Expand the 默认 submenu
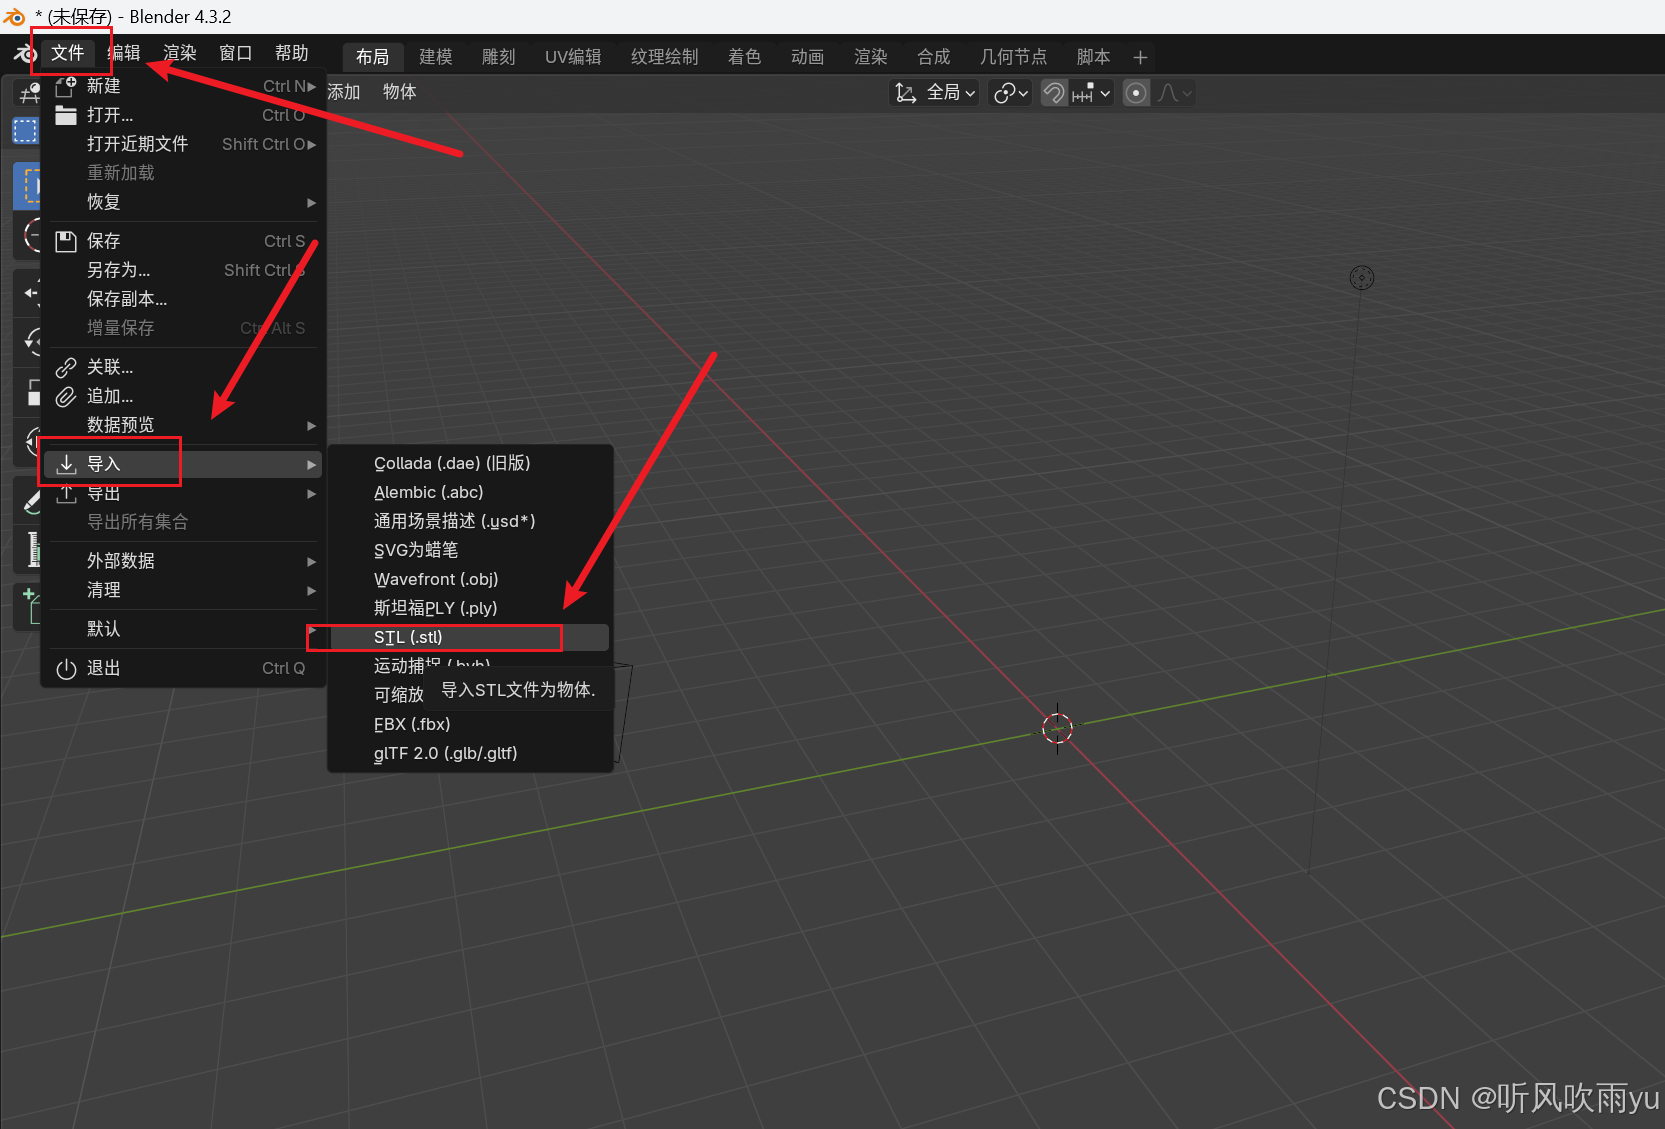This screenshot has height=1129, width=1665. coord(183,629)
